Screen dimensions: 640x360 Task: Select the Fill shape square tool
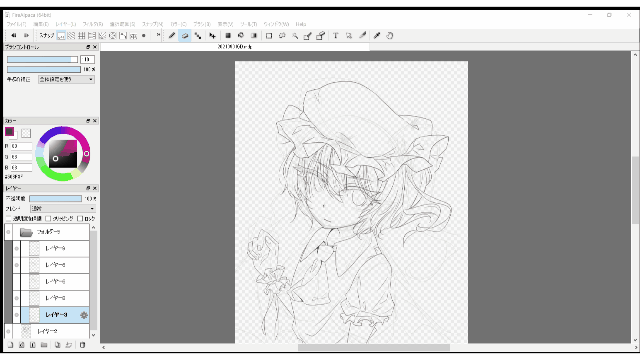pos(228,36)
